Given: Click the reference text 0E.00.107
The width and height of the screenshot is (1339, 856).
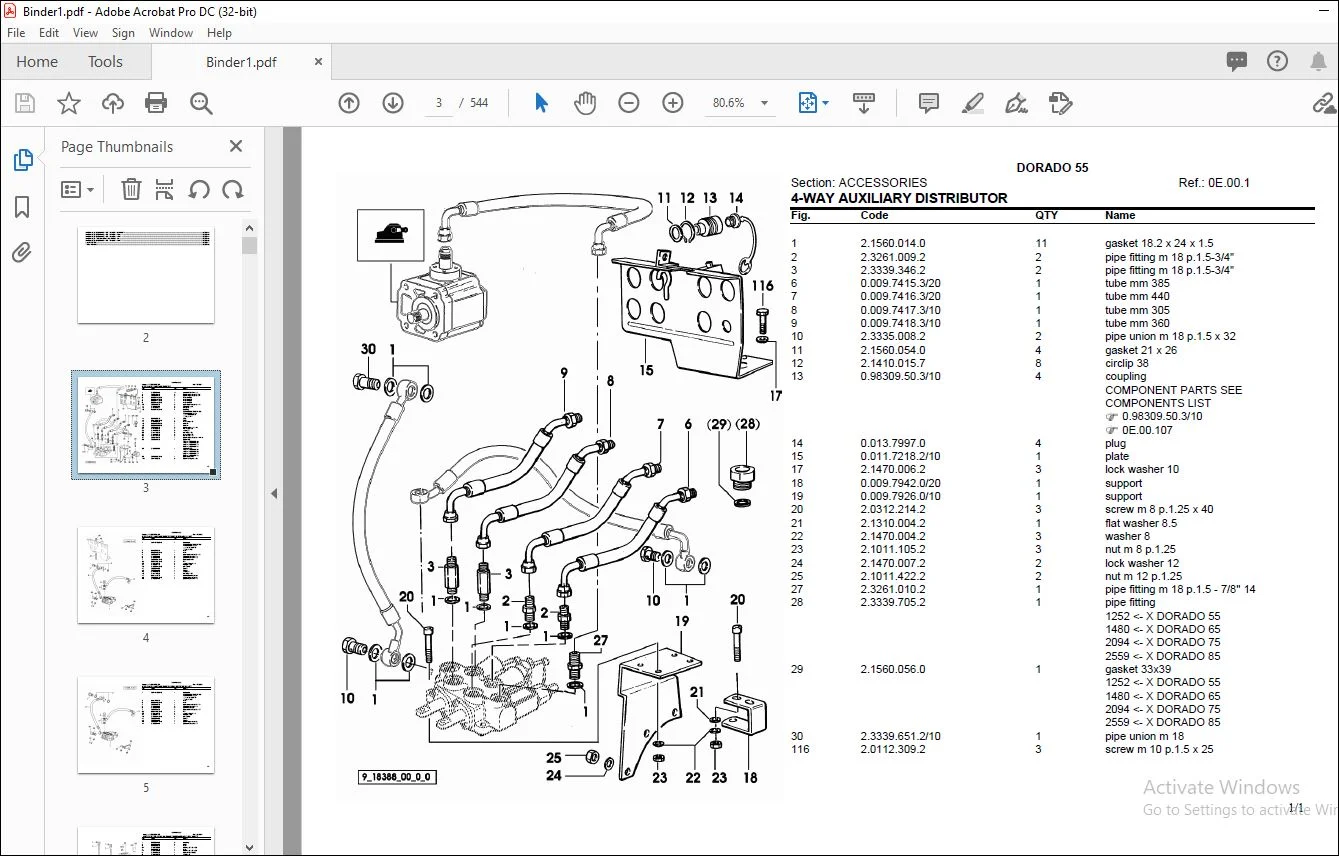Looking at the screenshot, I should (1147, 430).
